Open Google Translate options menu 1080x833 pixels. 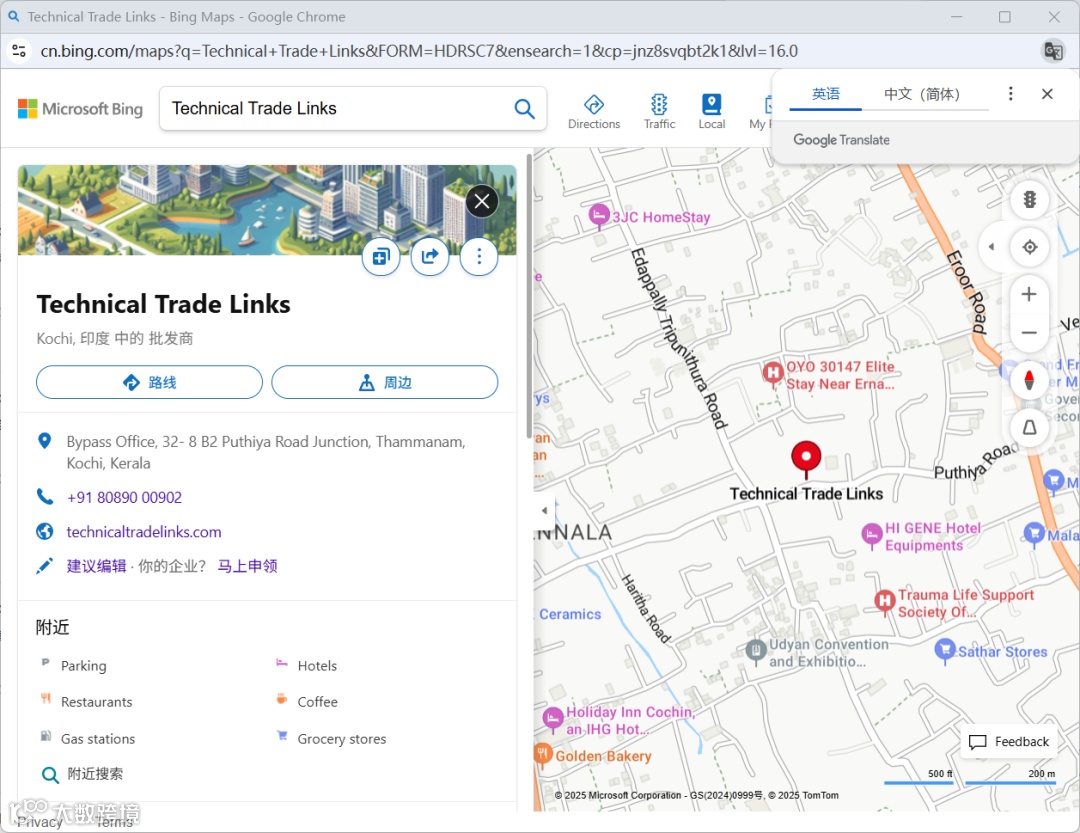1010,94
